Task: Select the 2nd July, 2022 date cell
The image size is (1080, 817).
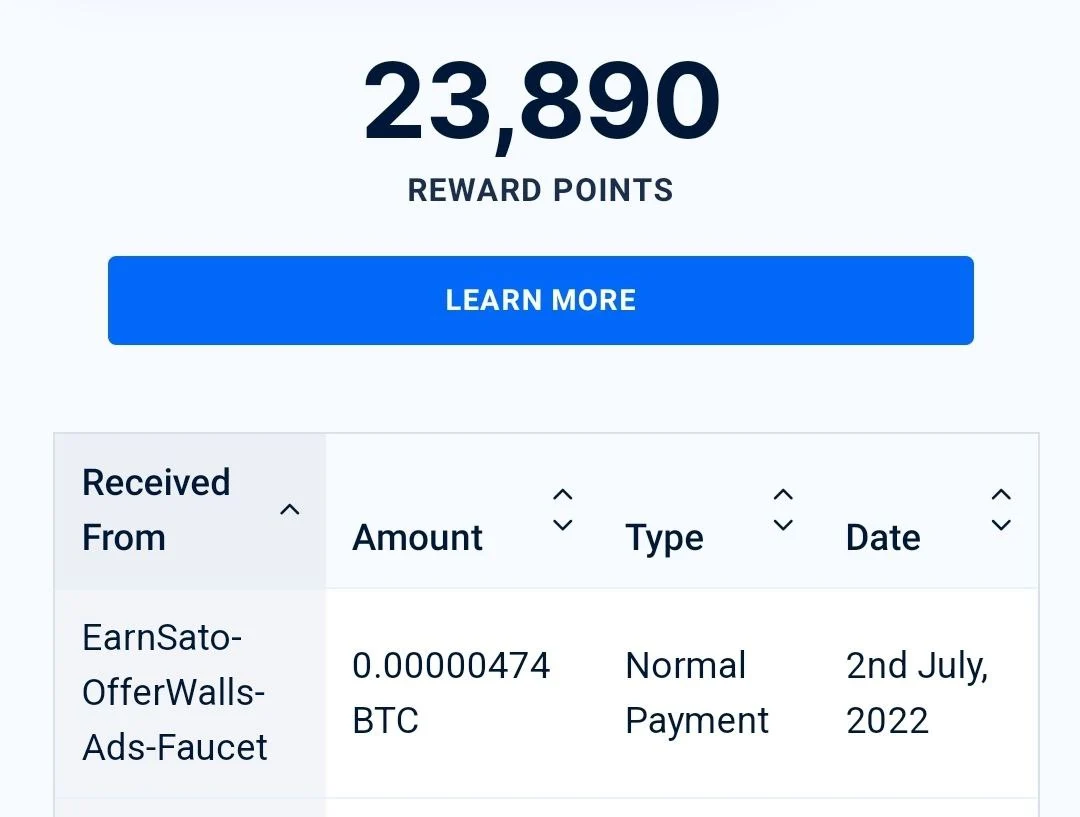Action: (x=928, y=693)
